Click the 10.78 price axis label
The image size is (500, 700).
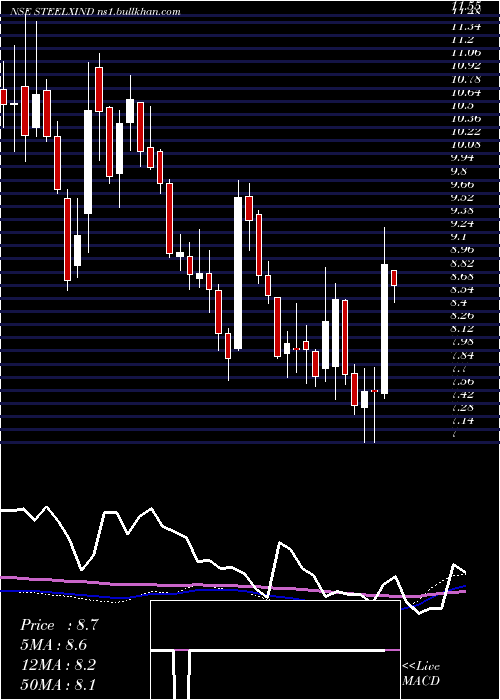coord(466,79)
